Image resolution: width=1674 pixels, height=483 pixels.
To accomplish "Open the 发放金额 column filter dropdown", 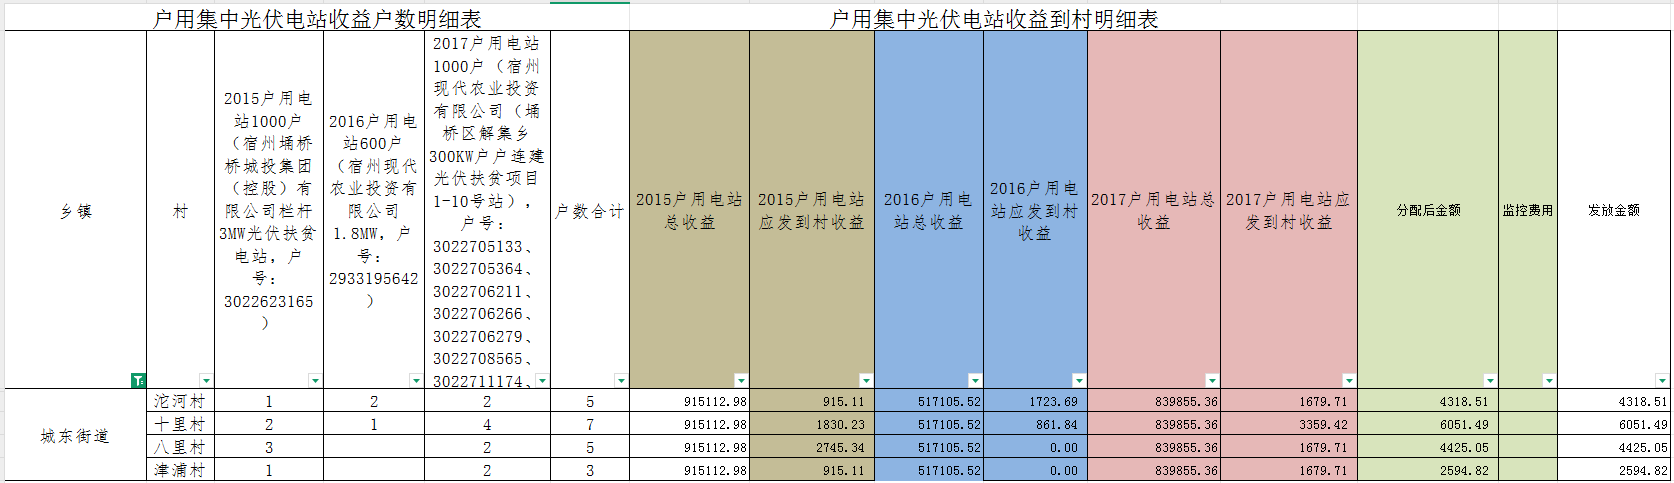I will 1662,381.
